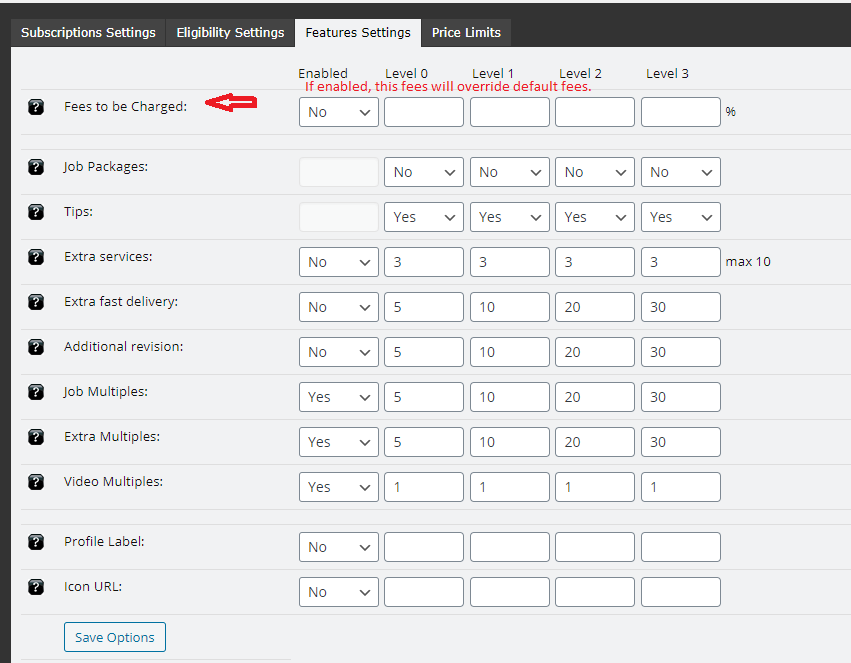This screenshot has height=663, width=851.
Task: Click Extra Multiples Level 1 field
Action: (510, 443)
